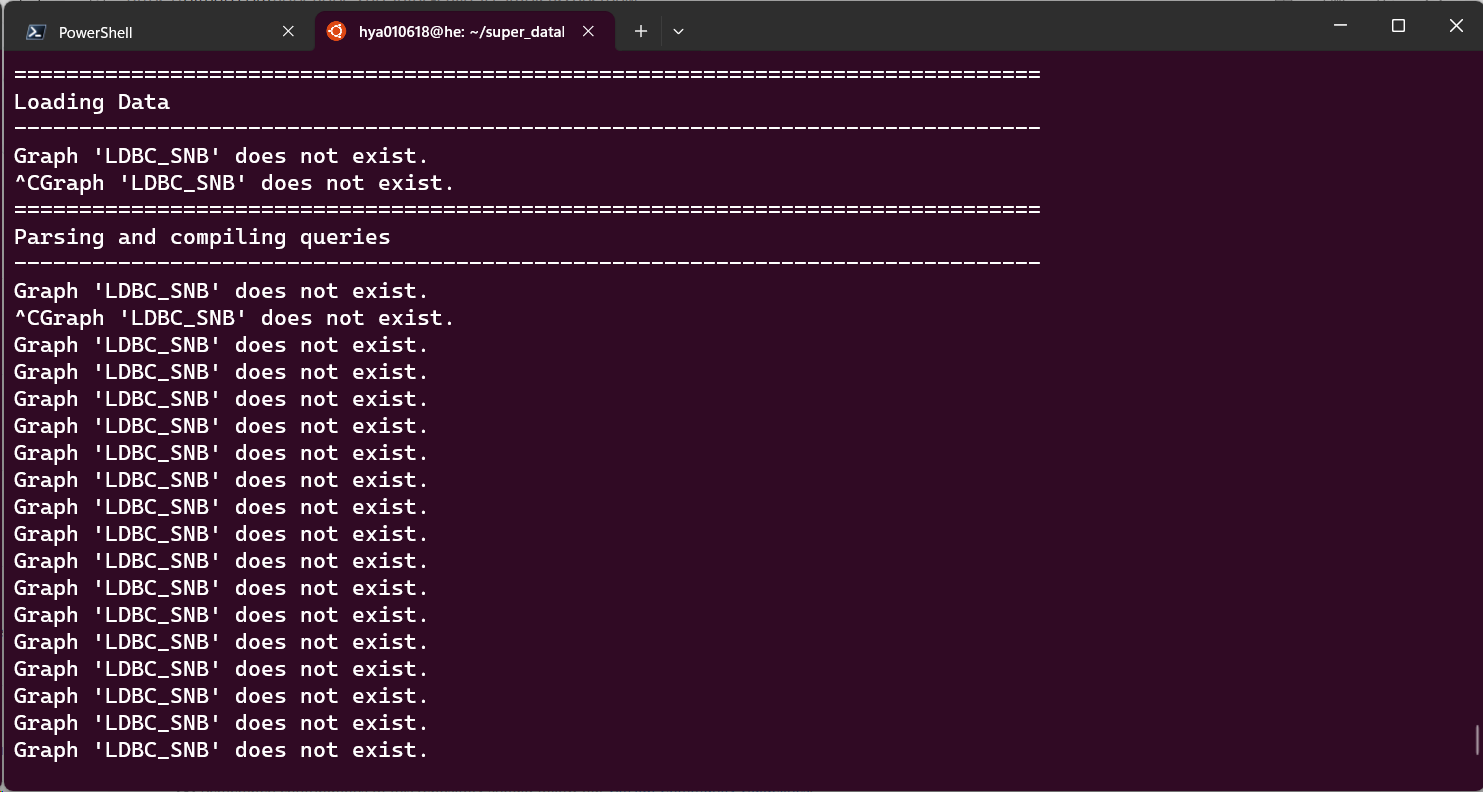This screenshot has width=1483, height=792.
Task: Select the hya010618@he super_datal tab
Action: 450,31
